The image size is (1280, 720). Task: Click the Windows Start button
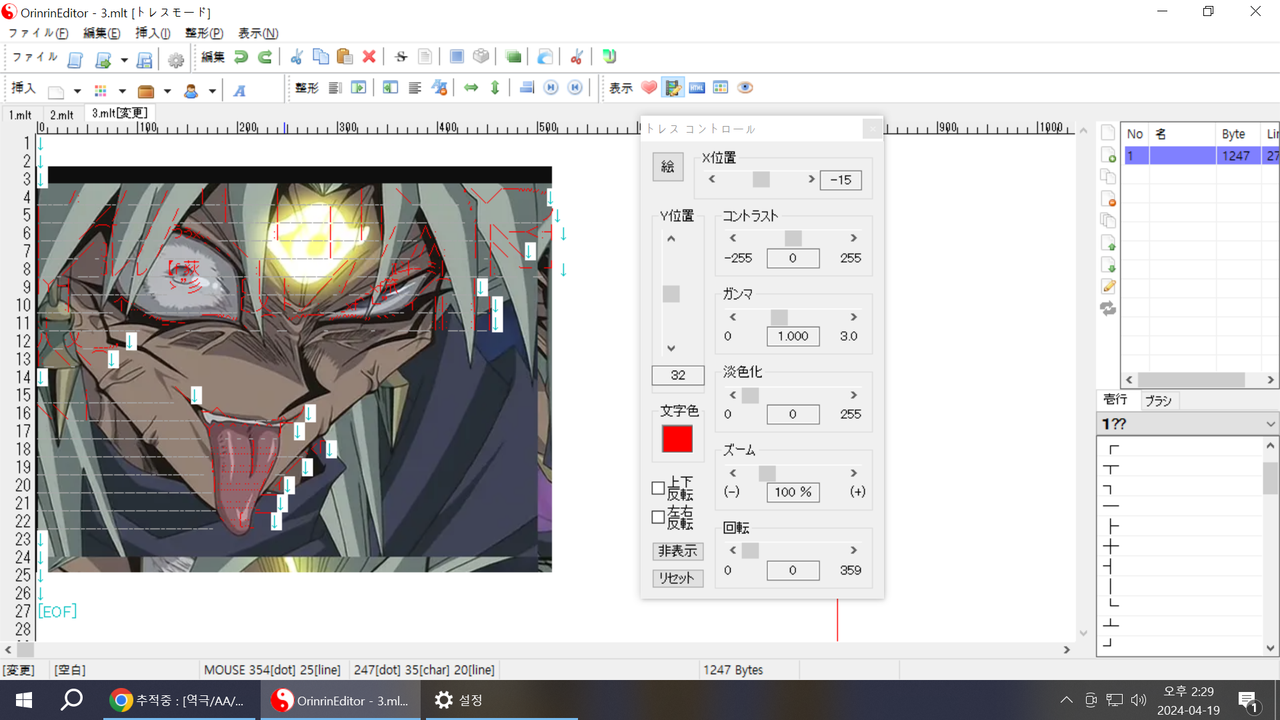tap(24, 700)
